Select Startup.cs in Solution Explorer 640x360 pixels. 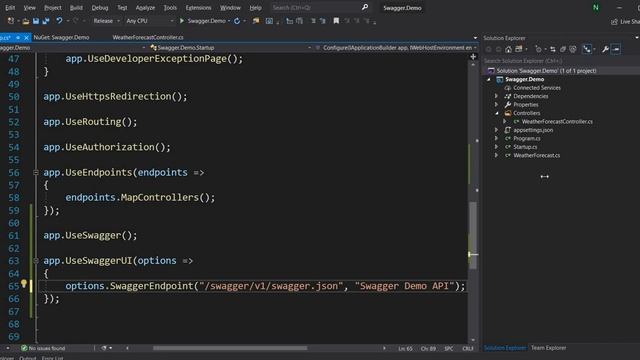click(525, 147)
